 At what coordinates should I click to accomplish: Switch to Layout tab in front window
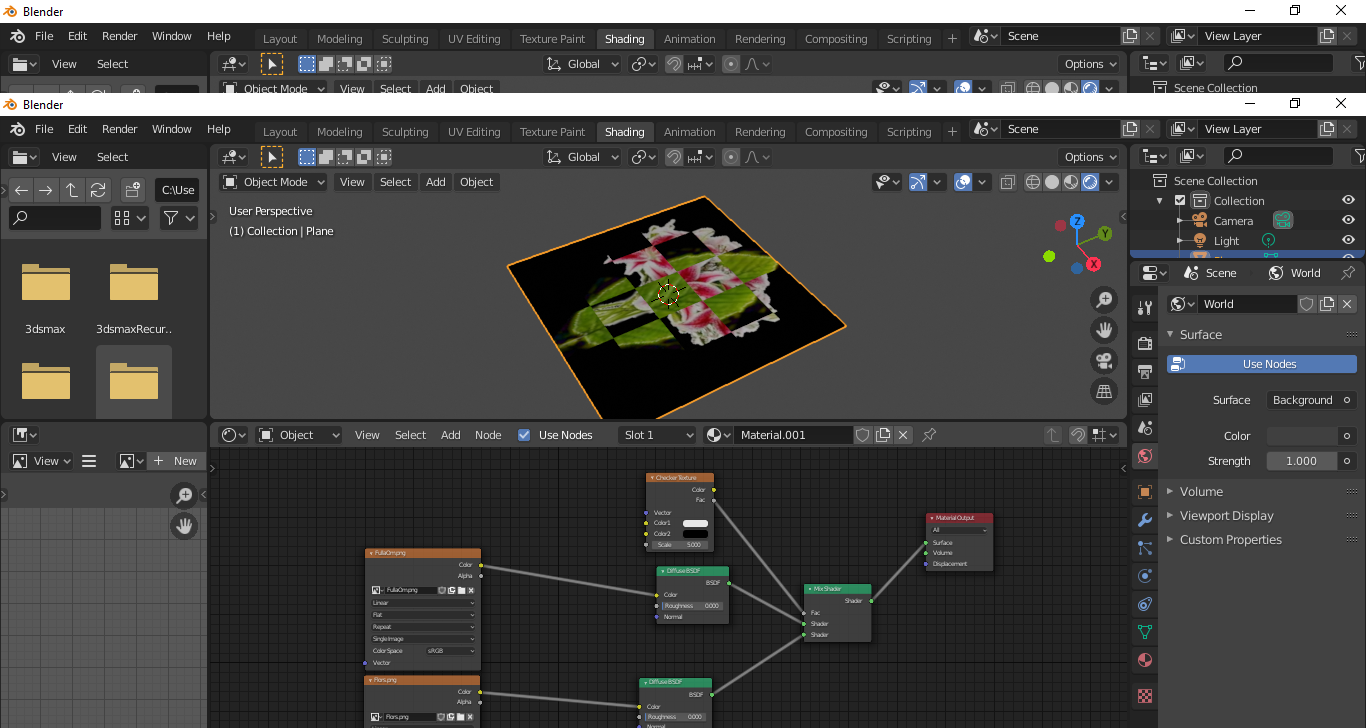pos(280,132)
